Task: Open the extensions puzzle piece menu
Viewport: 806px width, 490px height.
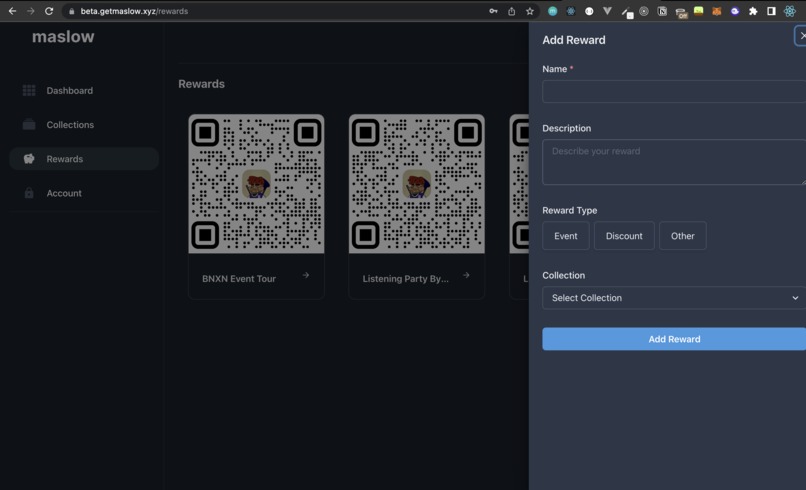Action: (x=753, y=11)
